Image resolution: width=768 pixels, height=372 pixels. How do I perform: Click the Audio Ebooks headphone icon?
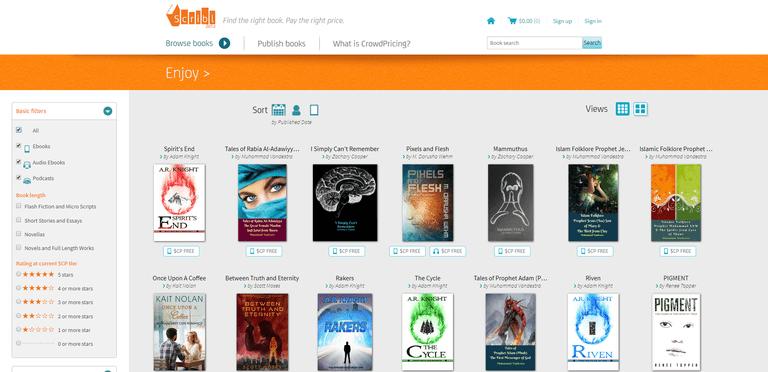tap(27, 164)
